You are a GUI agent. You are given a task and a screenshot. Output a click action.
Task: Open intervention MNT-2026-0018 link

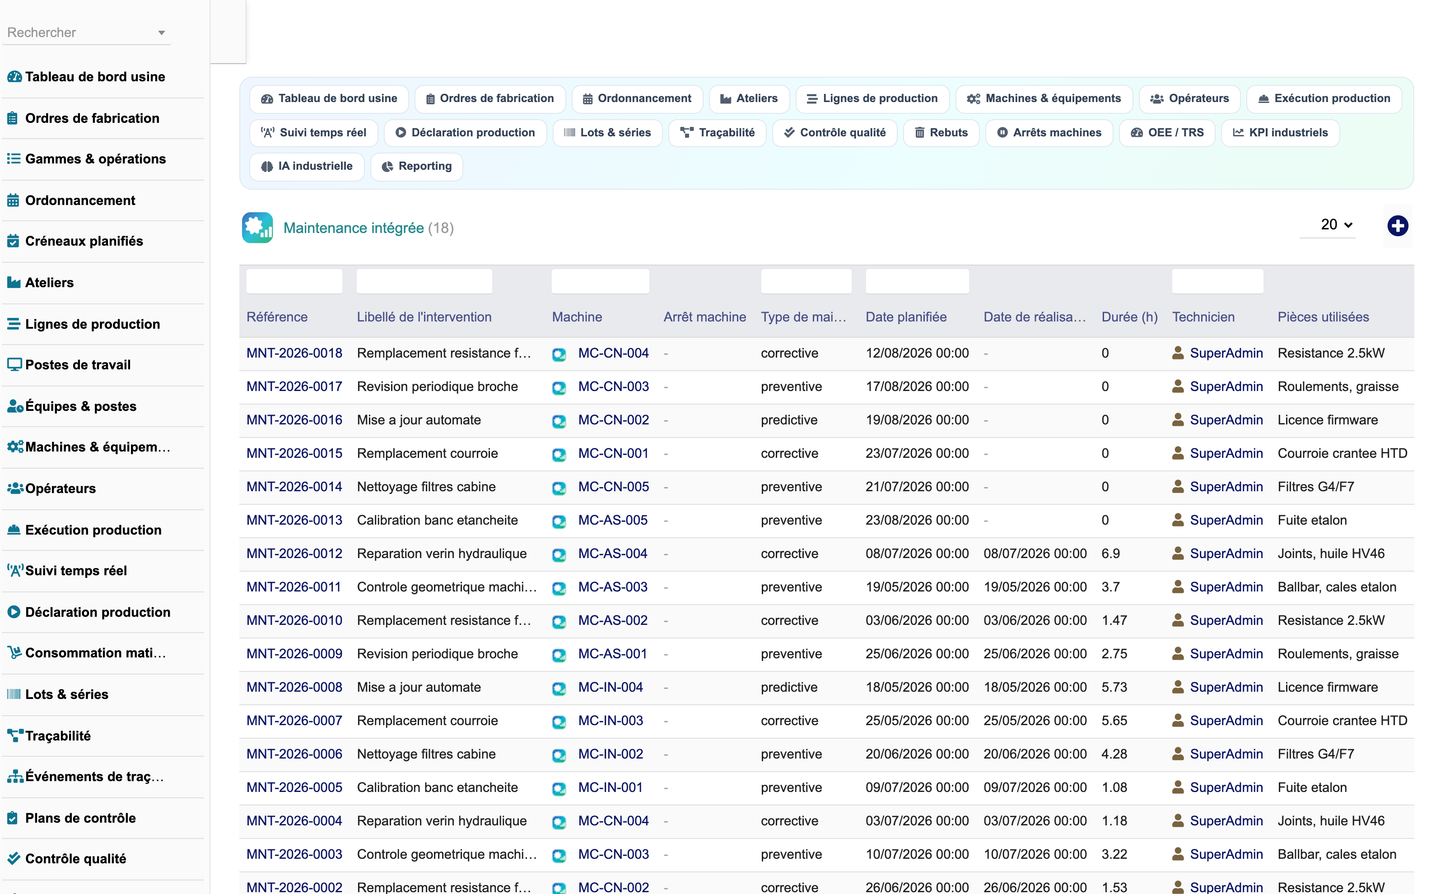(x=294, y=353)
